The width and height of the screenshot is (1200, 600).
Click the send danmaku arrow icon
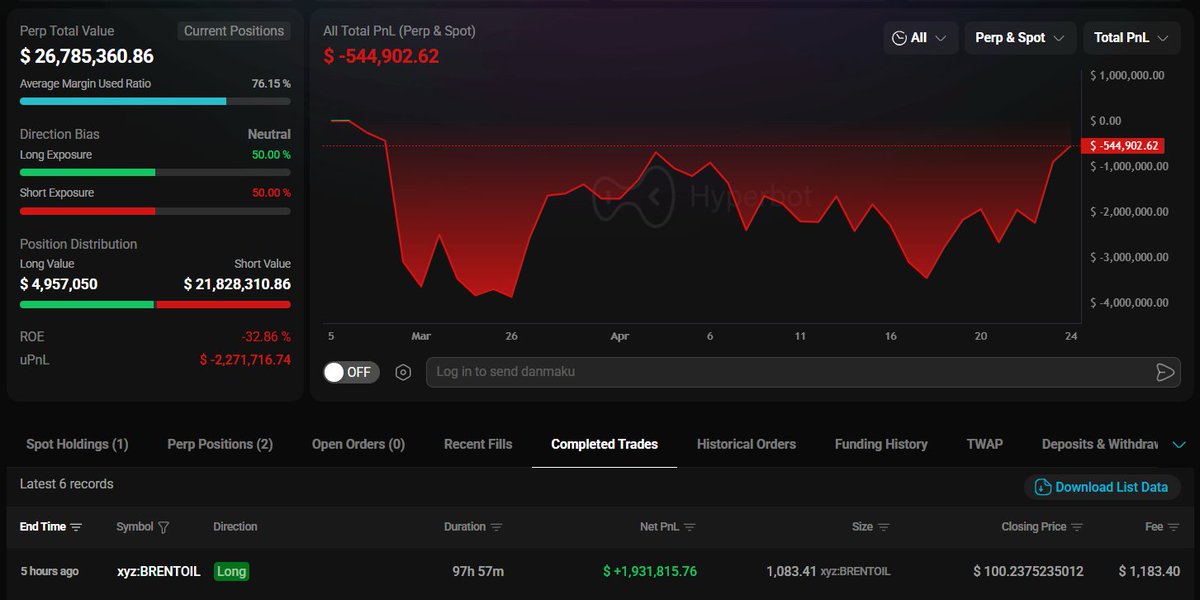coord(1164,372)
